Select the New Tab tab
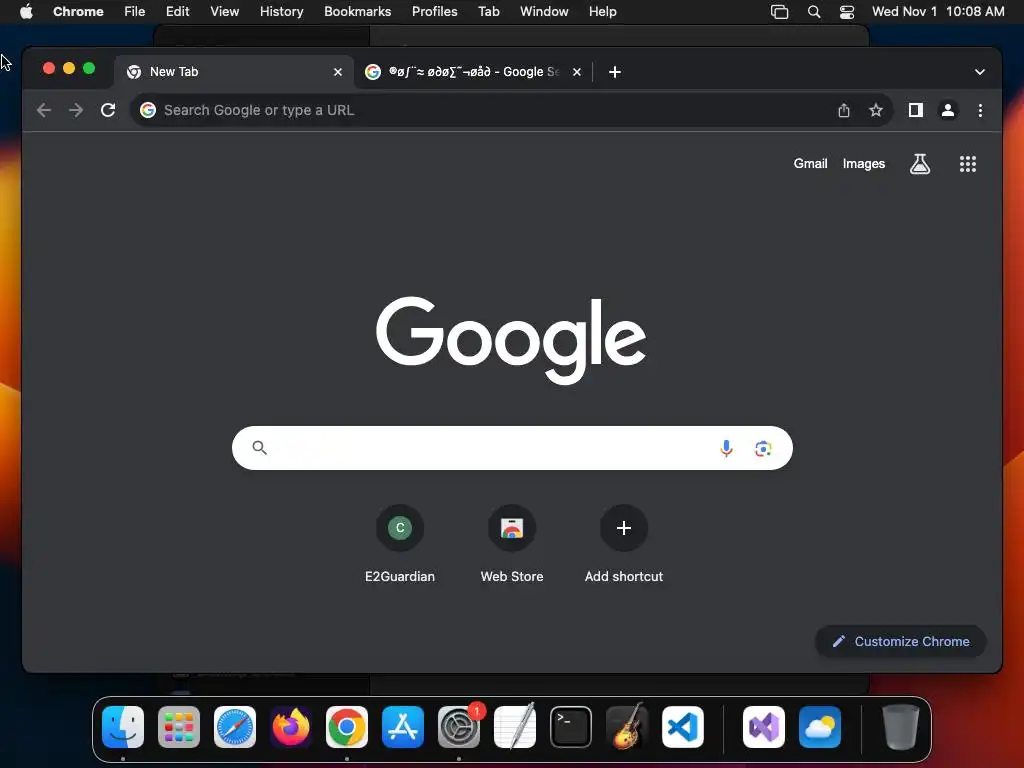The height and width of the screenshot is (768, 1024). (233, 72)
